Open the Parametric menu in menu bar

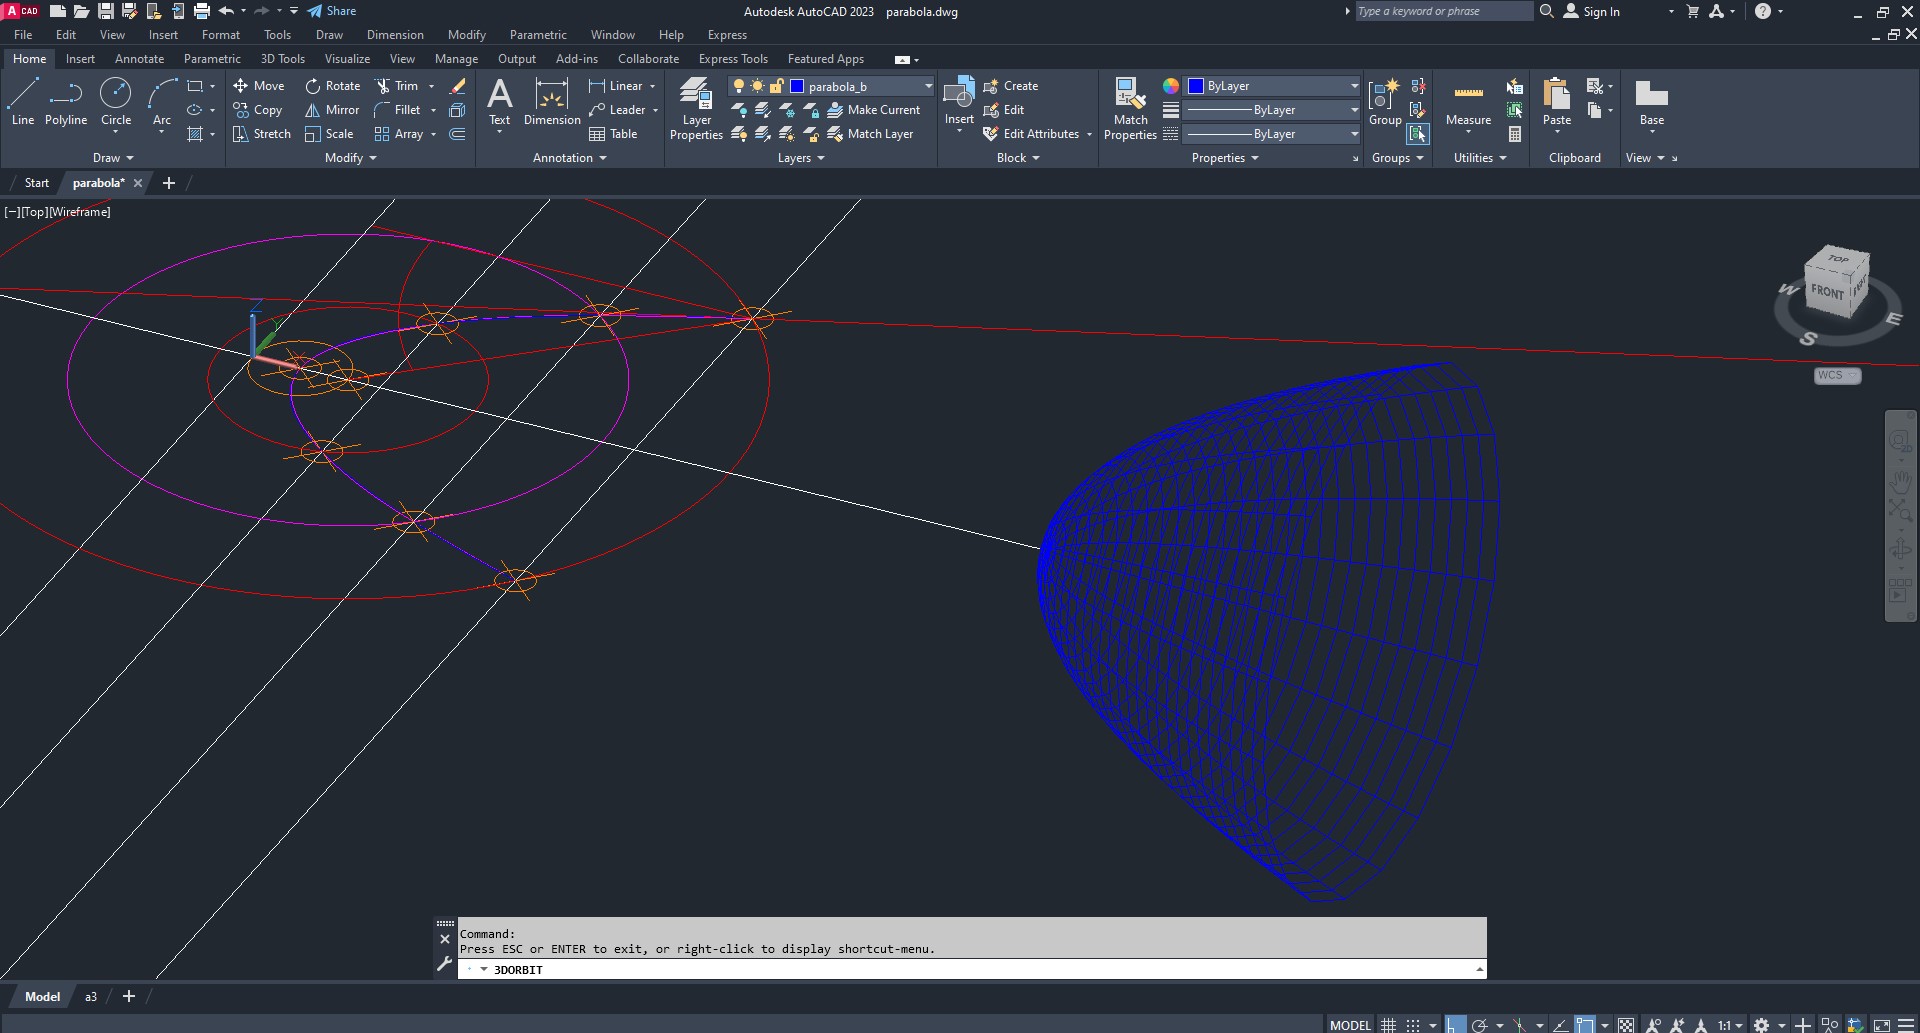[x=538, y=35]
